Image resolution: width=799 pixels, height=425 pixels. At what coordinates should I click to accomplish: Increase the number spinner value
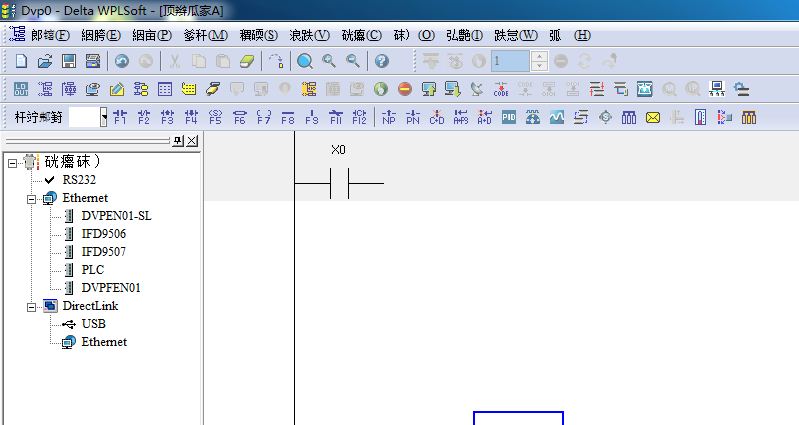(540, 56)
